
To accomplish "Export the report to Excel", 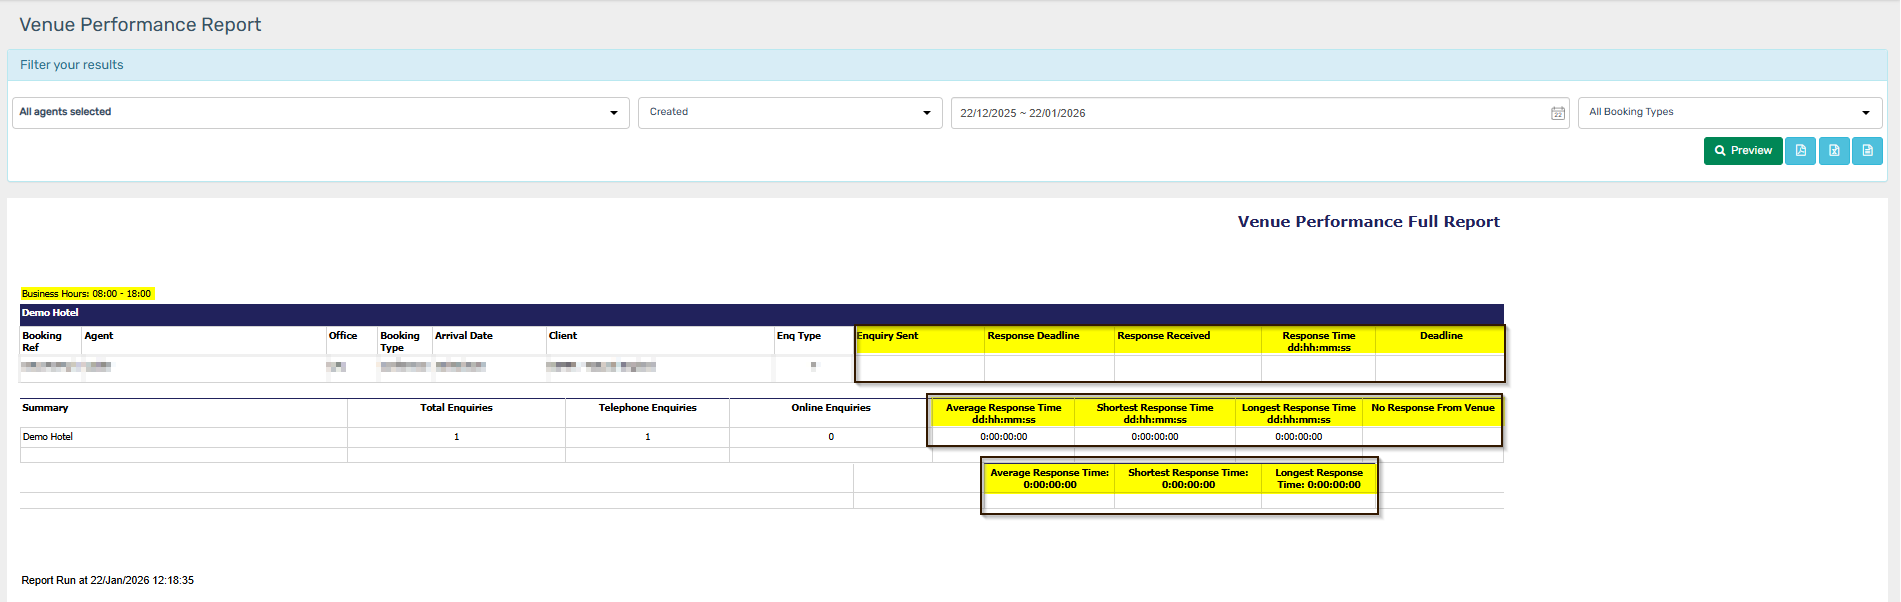I will click(1834, 151).
